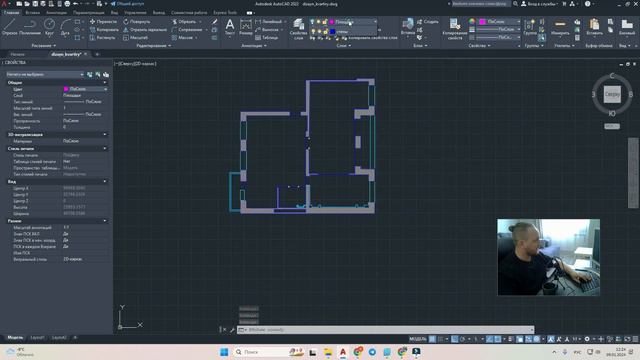Collapse the Стиль печати section

(x=105, y=149)
